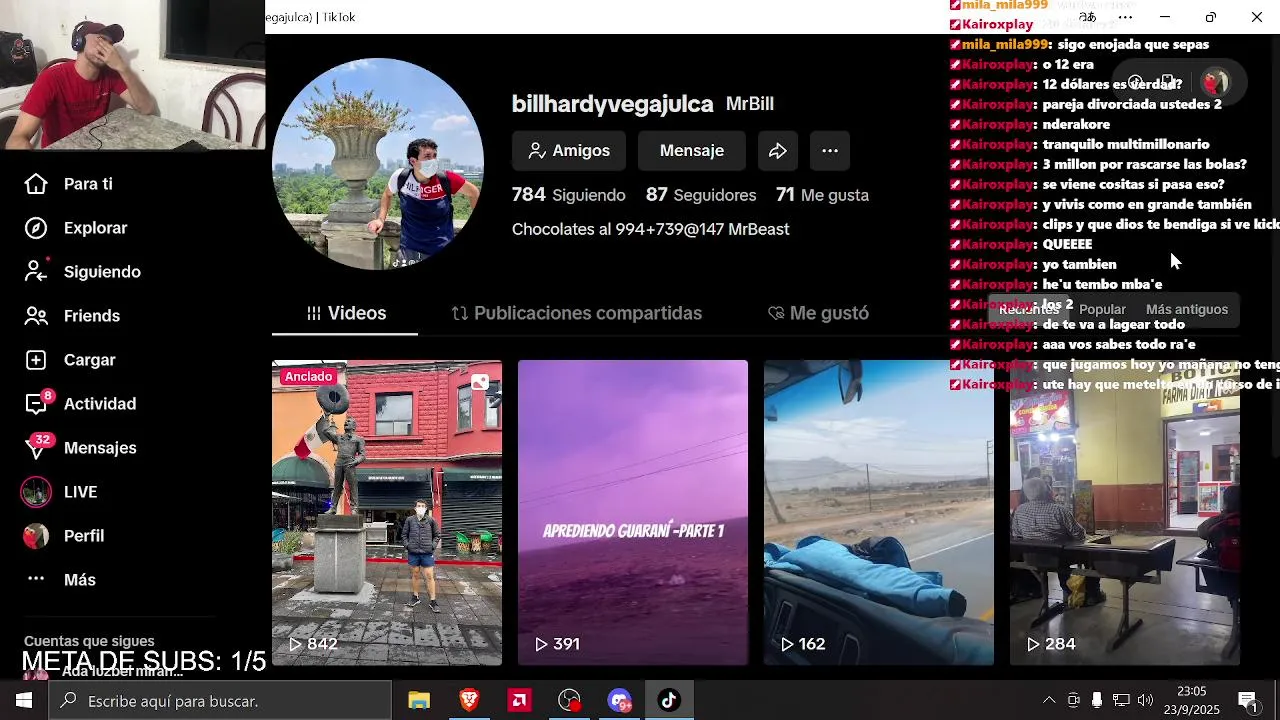This screenshot has height=720, width=1280.
Task: Click the browser three-dot menu
Action: click(x=1125, y=17)
